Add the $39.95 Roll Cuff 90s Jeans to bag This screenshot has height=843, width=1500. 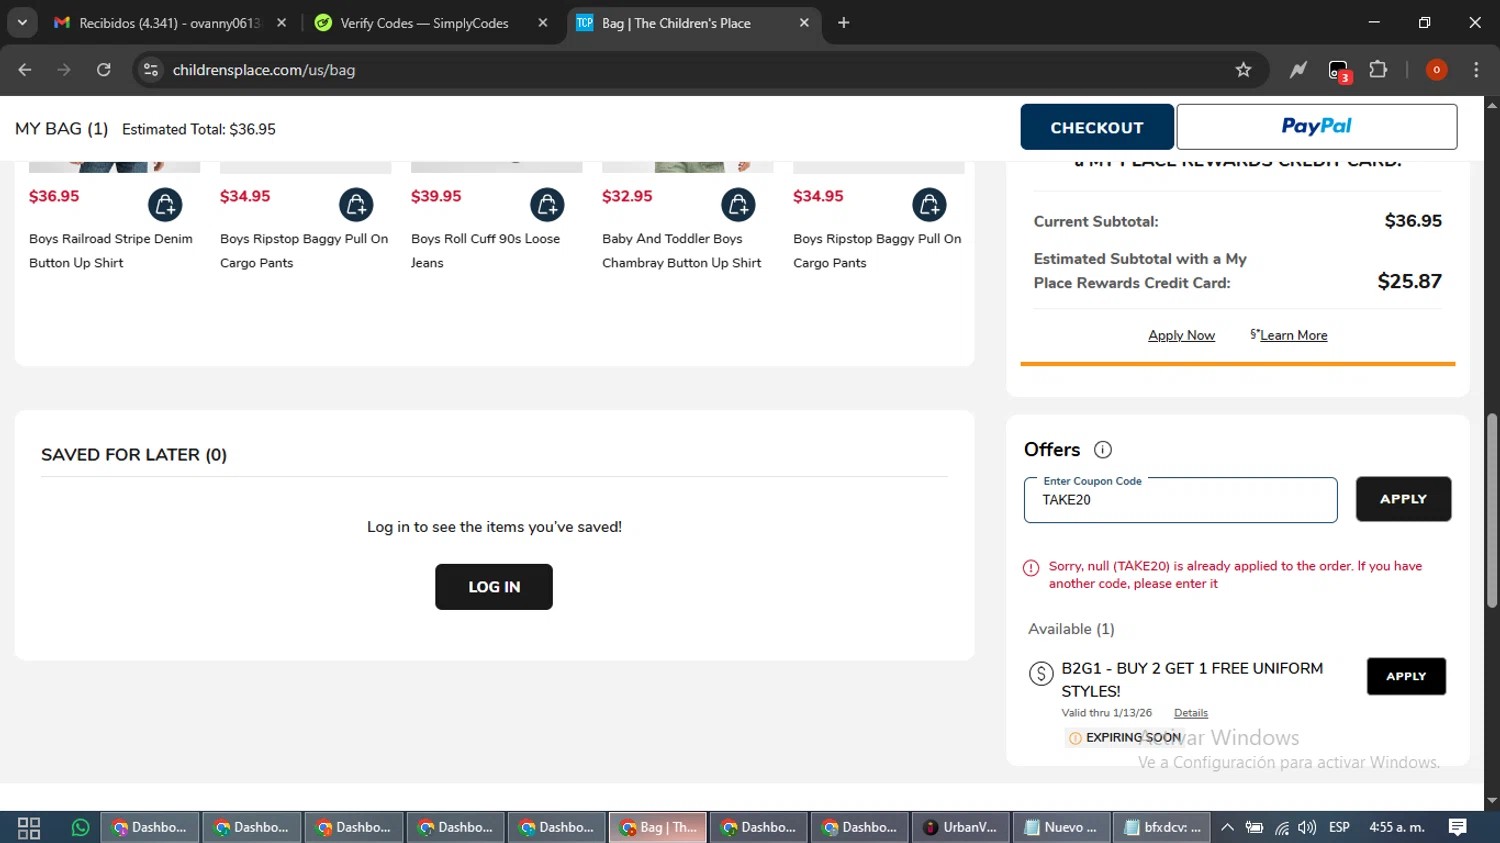tap(547, 205)
